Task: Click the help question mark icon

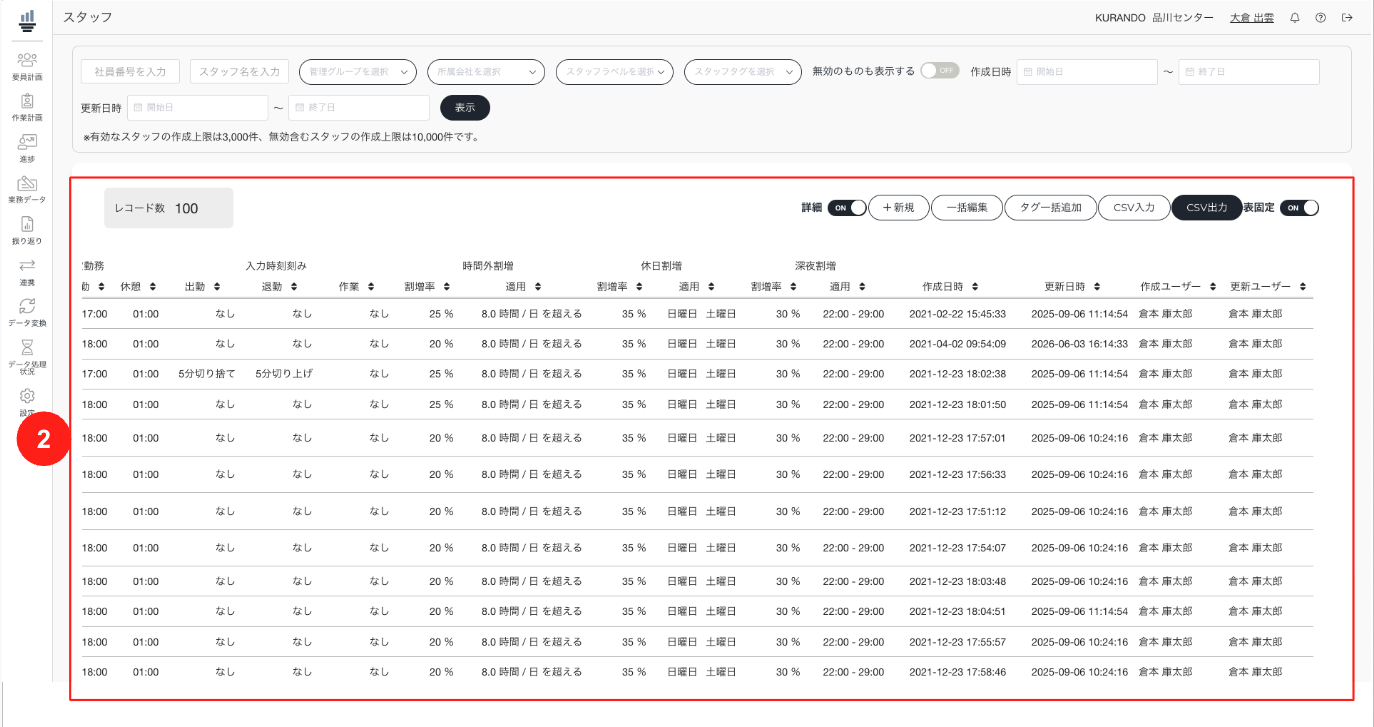Action: point(1321,18)
